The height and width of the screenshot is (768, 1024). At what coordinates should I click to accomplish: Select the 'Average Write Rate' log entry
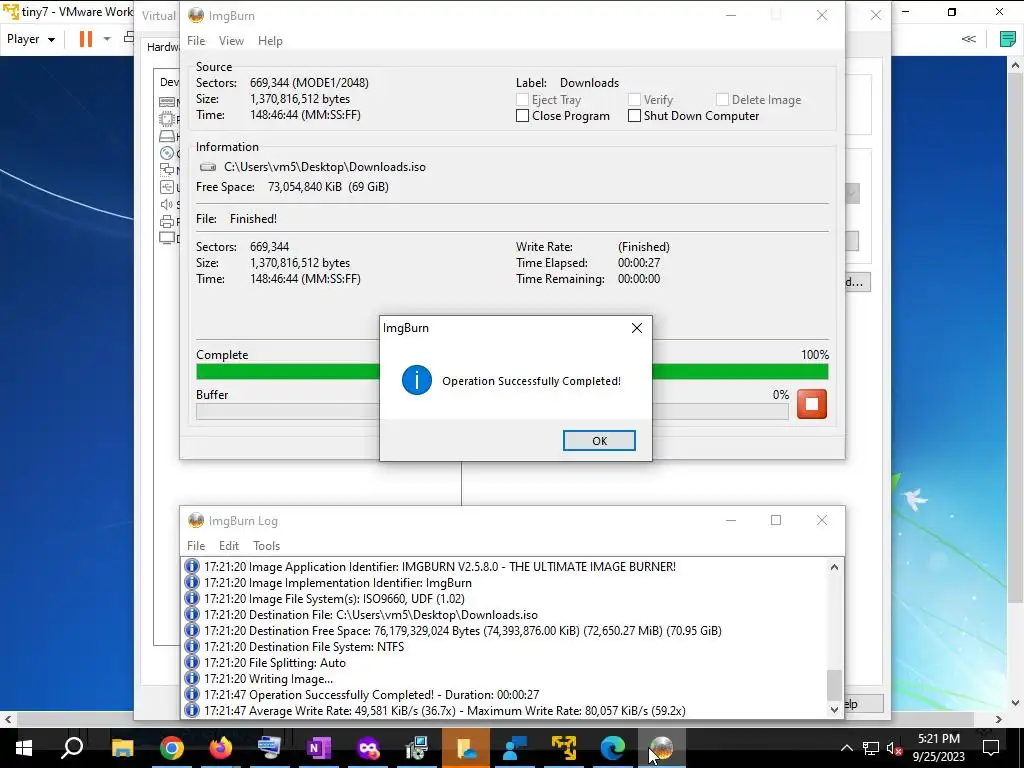pyautogui.click(x=435, y=711)
